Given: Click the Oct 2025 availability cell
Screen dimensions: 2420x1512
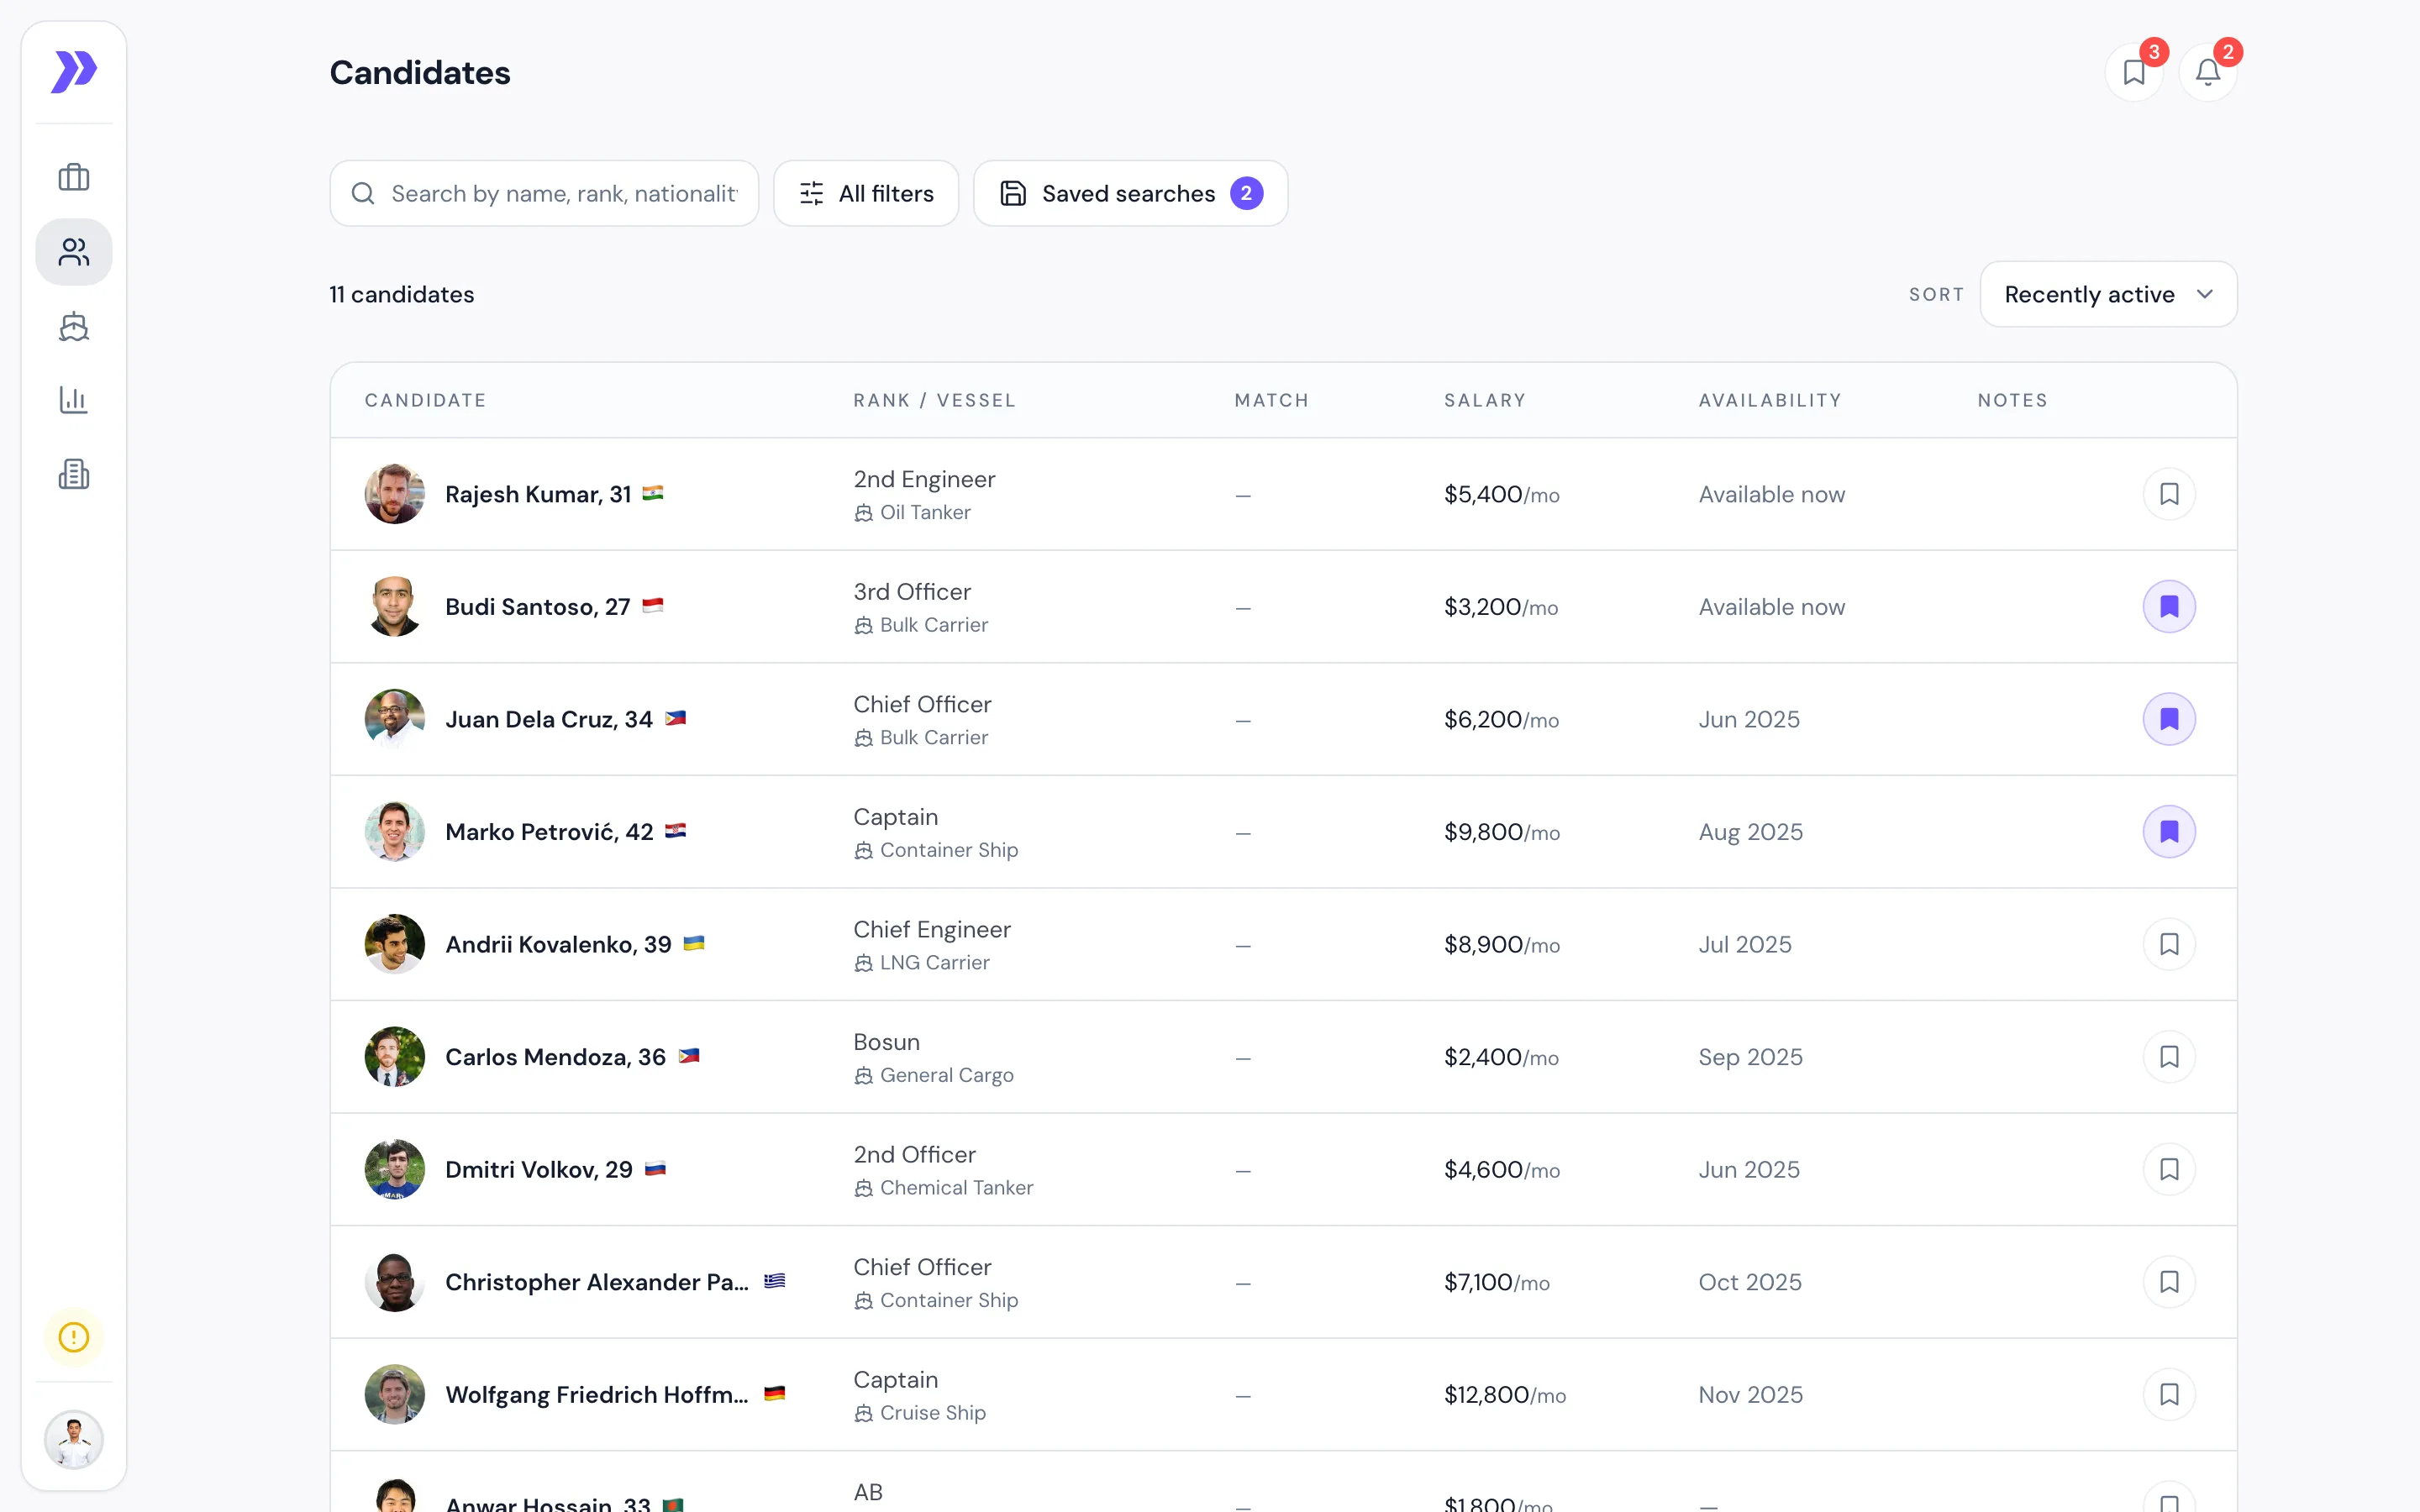Looking at the screenshot, I should click(x=1750, y=1282).
